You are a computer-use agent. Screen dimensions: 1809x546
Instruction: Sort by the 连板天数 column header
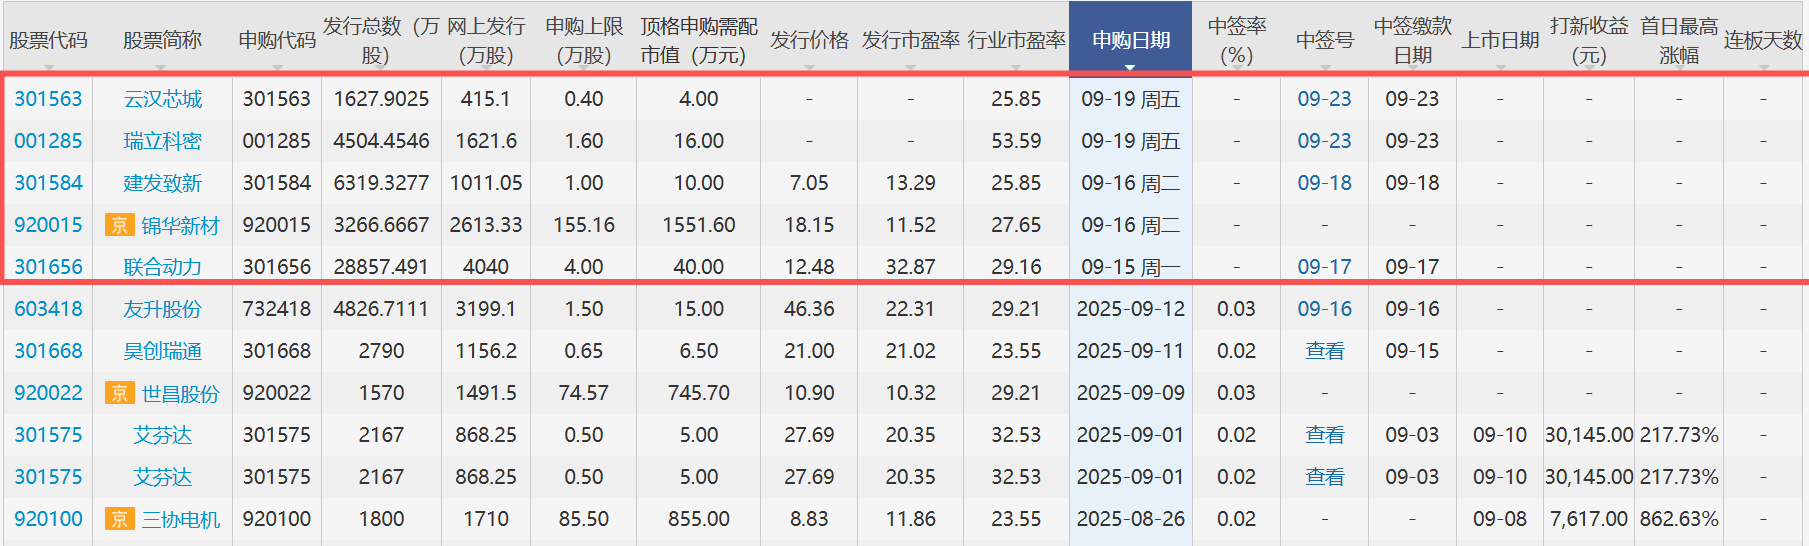(1763, 40)
